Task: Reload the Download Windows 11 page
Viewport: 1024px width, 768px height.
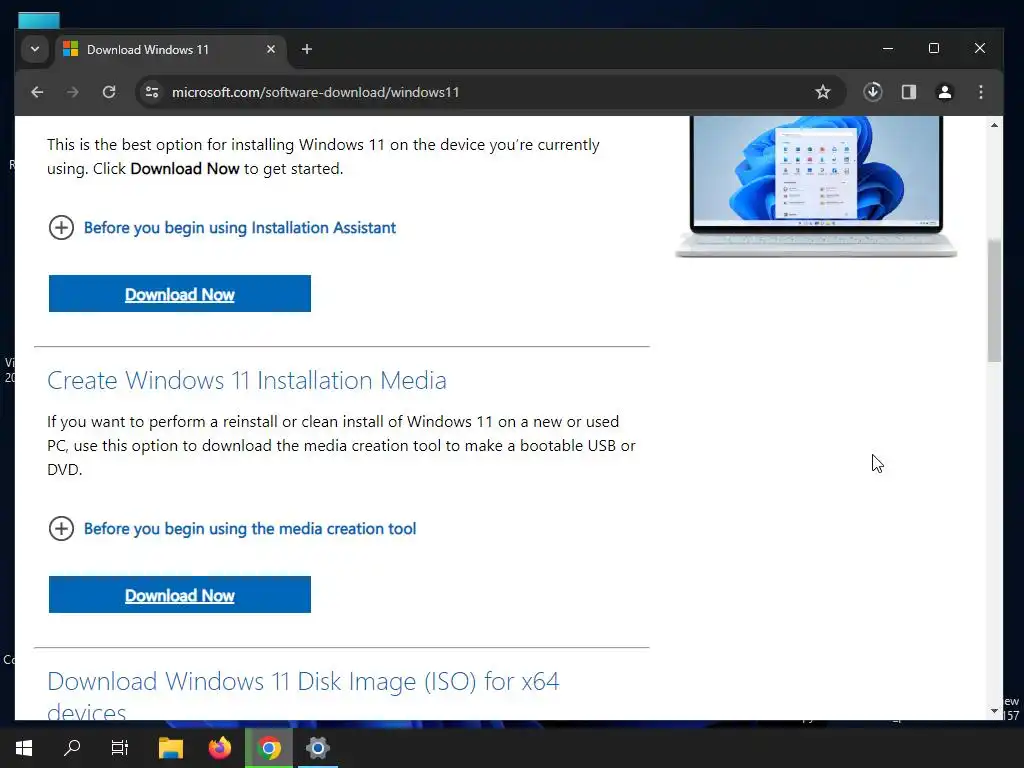Action: coord(109,92)
